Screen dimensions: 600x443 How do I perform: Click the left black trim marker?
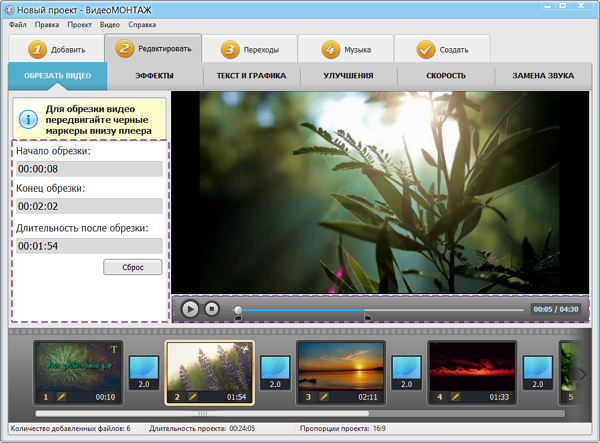click(238, 317)
